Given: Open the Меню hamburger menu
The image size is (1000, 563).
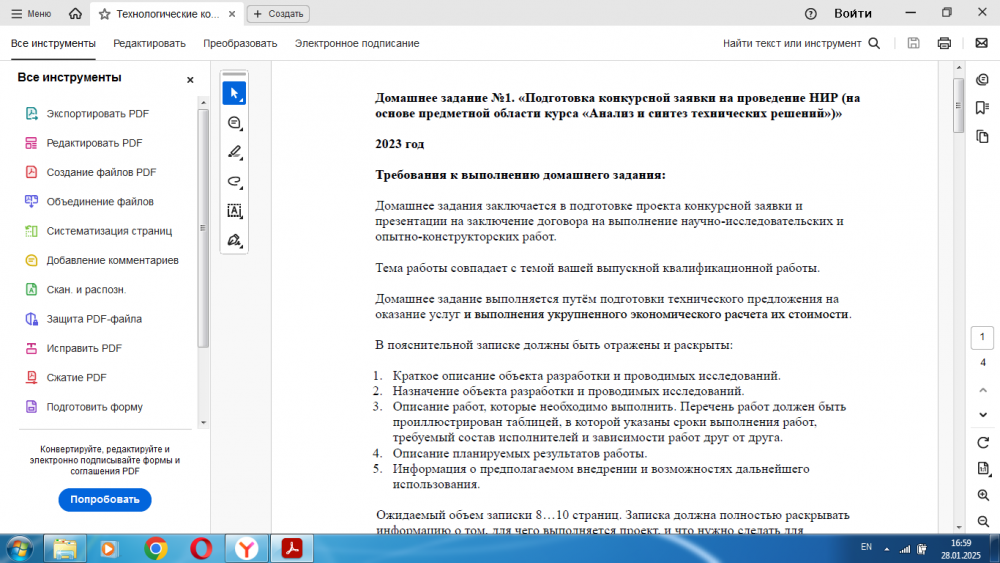Looking at the screenshot, I should pos(30,14).
